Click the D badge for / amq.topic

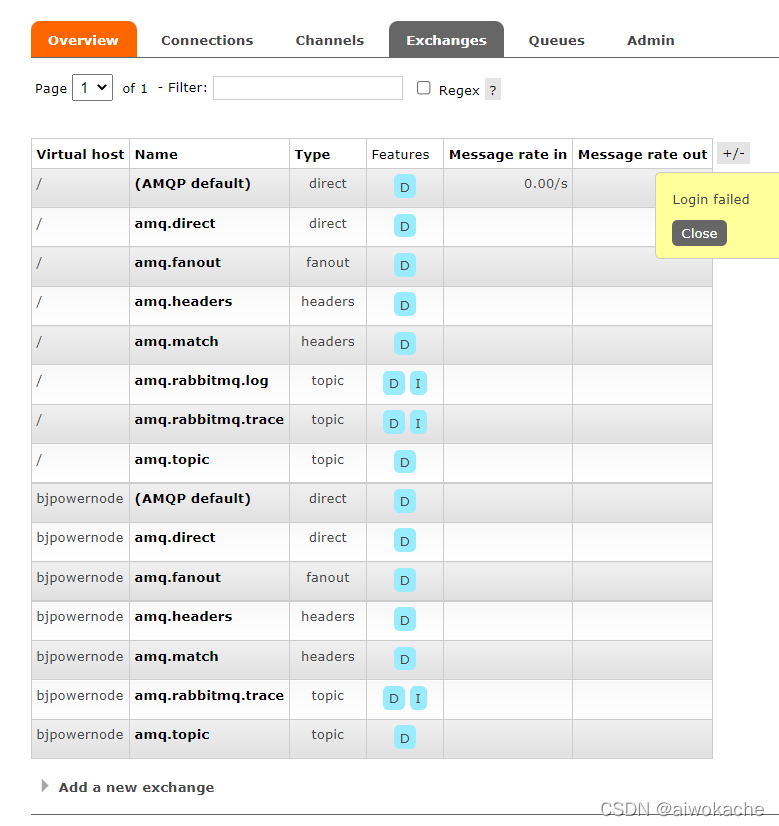(x=405, y=462)
